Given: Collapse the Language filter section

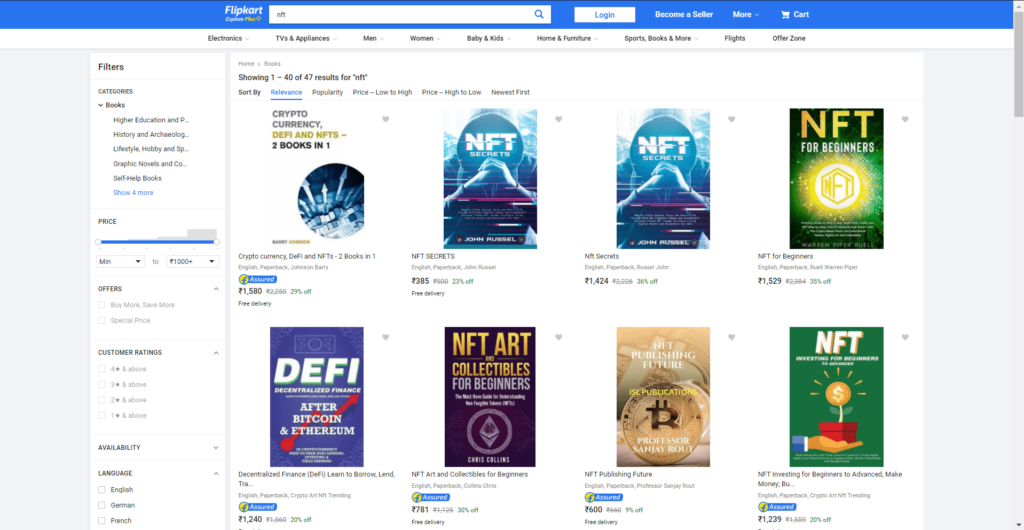Looking at the screenshot, I should (x=216, y=473).
